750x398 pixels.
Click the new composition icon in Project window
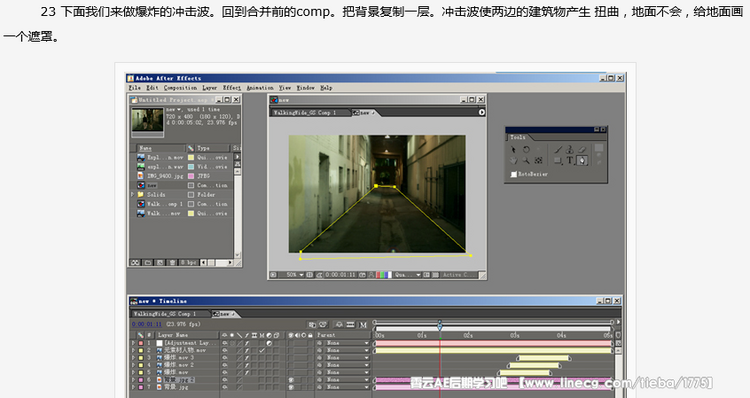160,263
